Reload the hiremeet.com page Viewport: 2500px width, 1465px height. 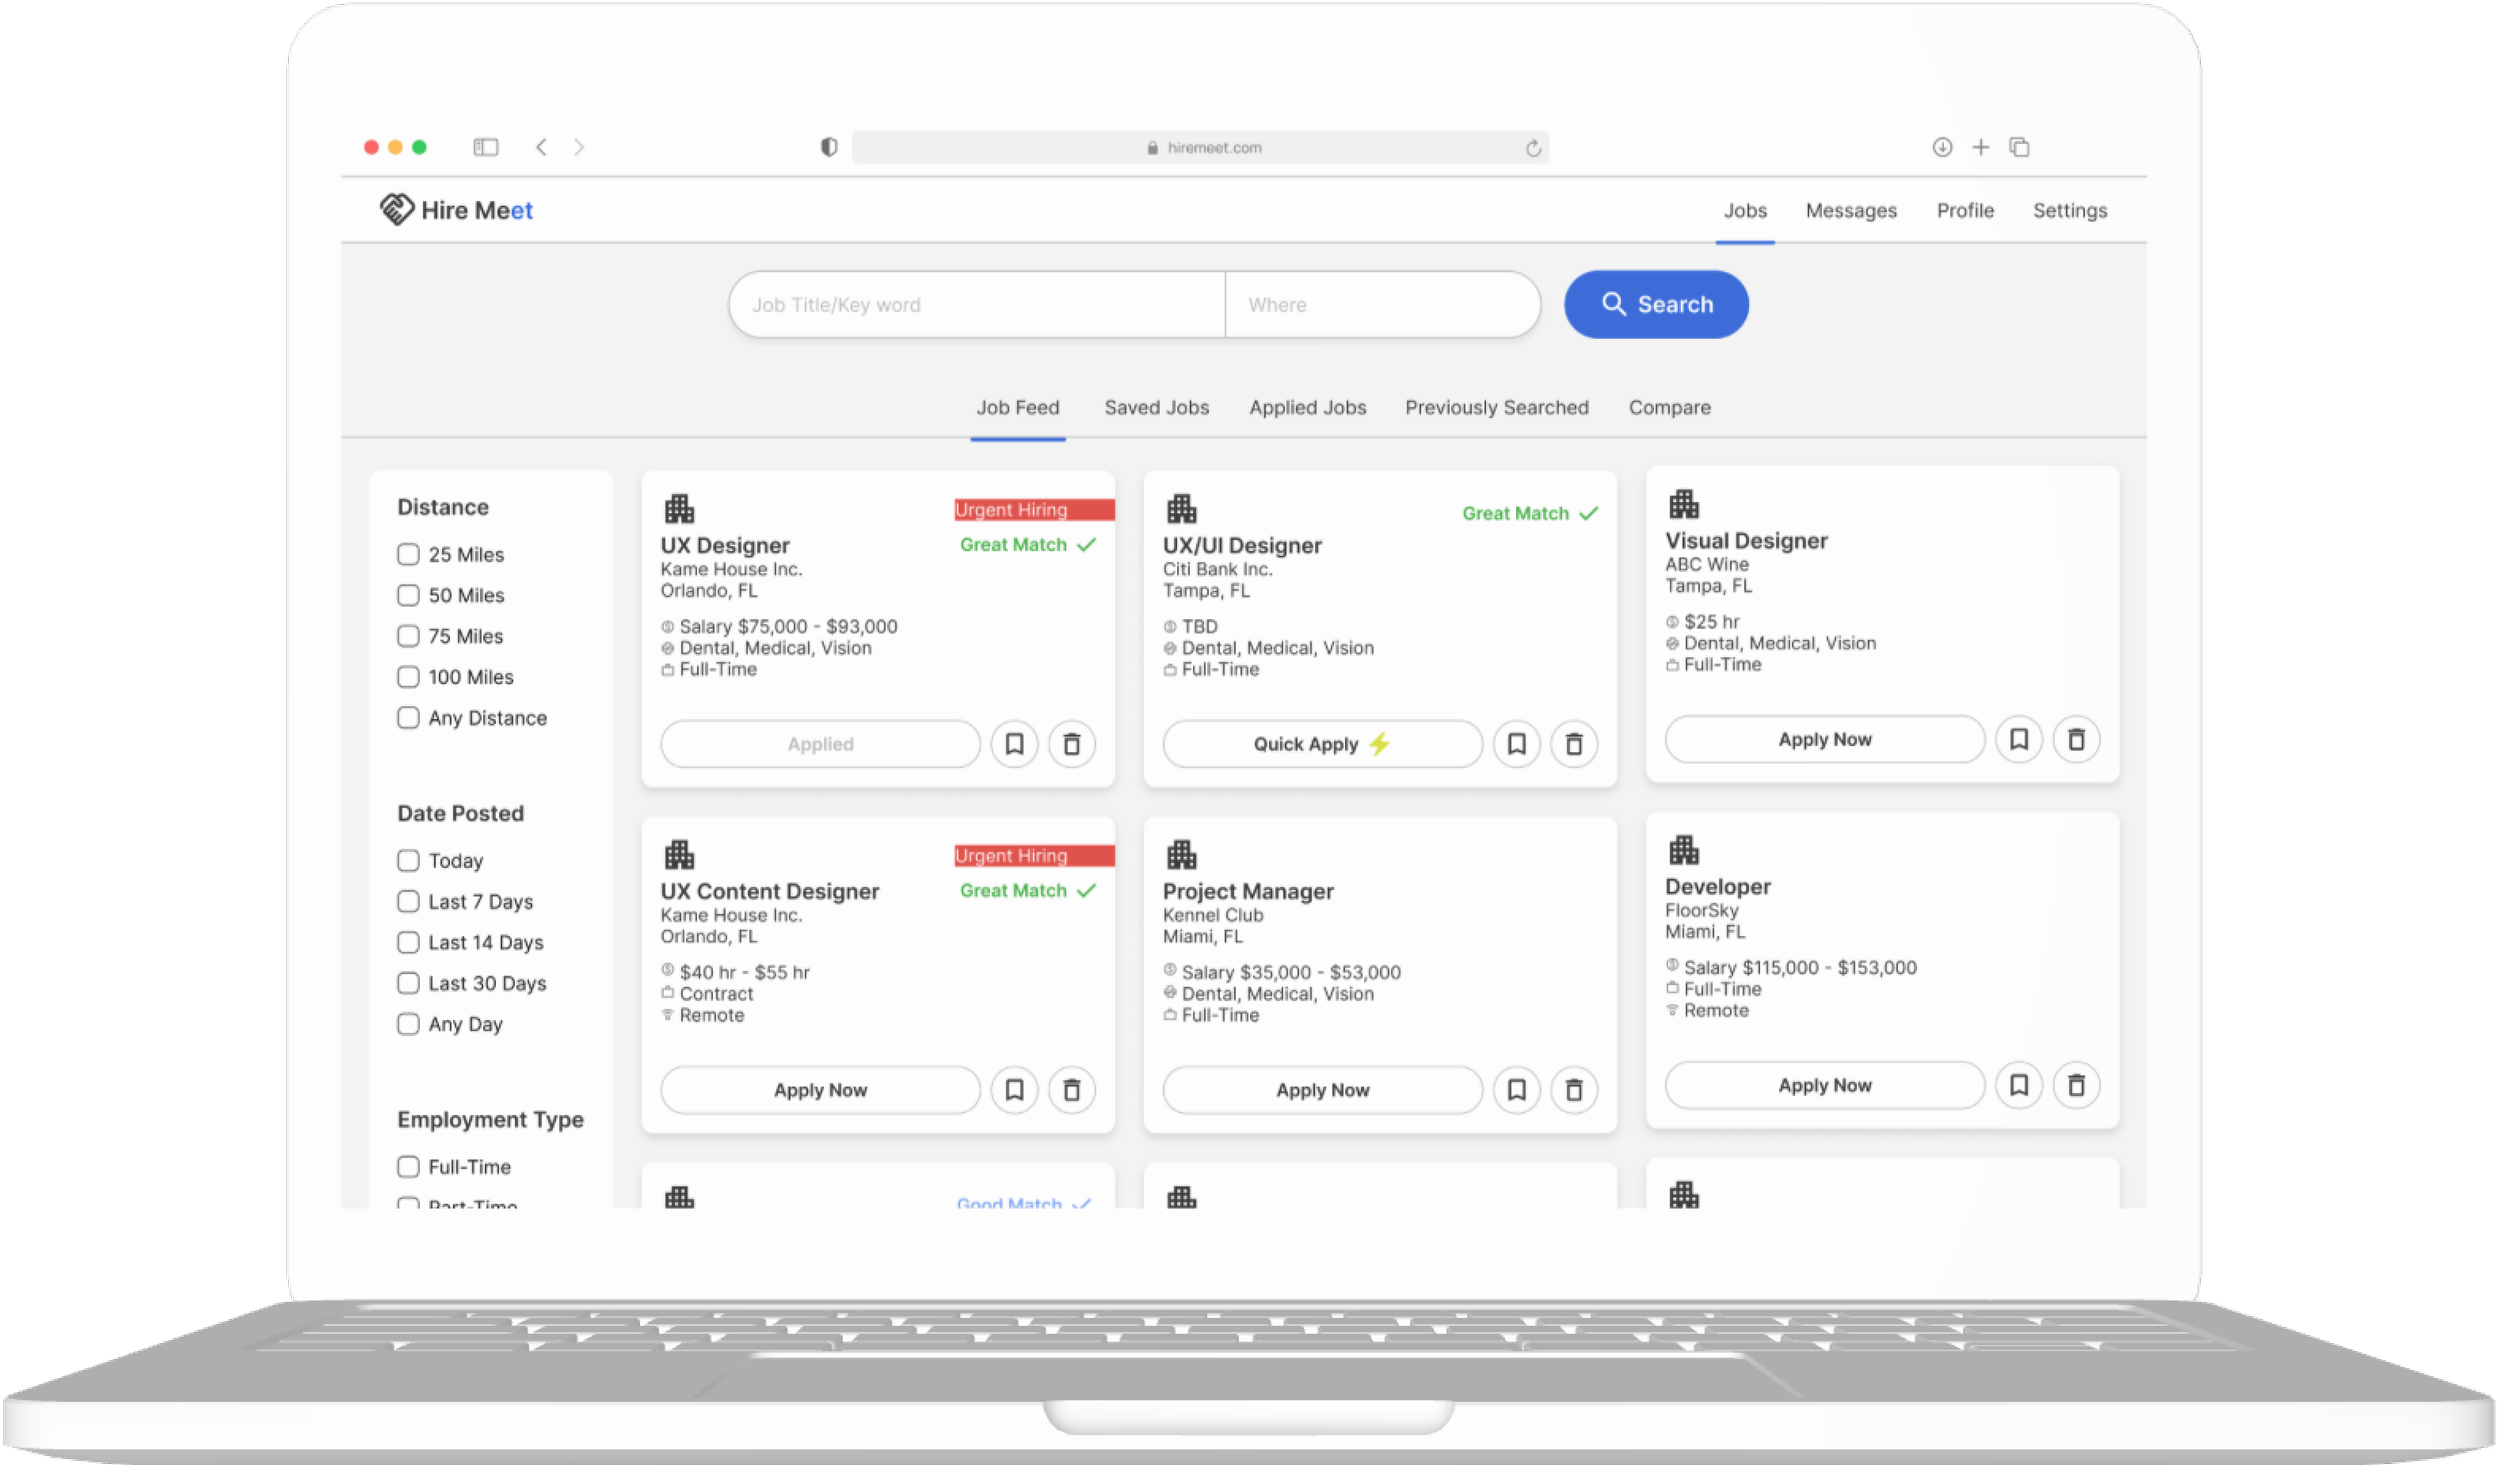coord(1533,148)
